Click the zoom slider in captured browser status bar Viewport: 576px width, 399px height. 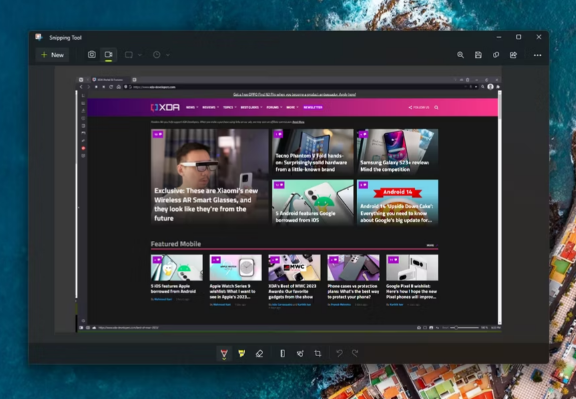click(x=465, y=327)
